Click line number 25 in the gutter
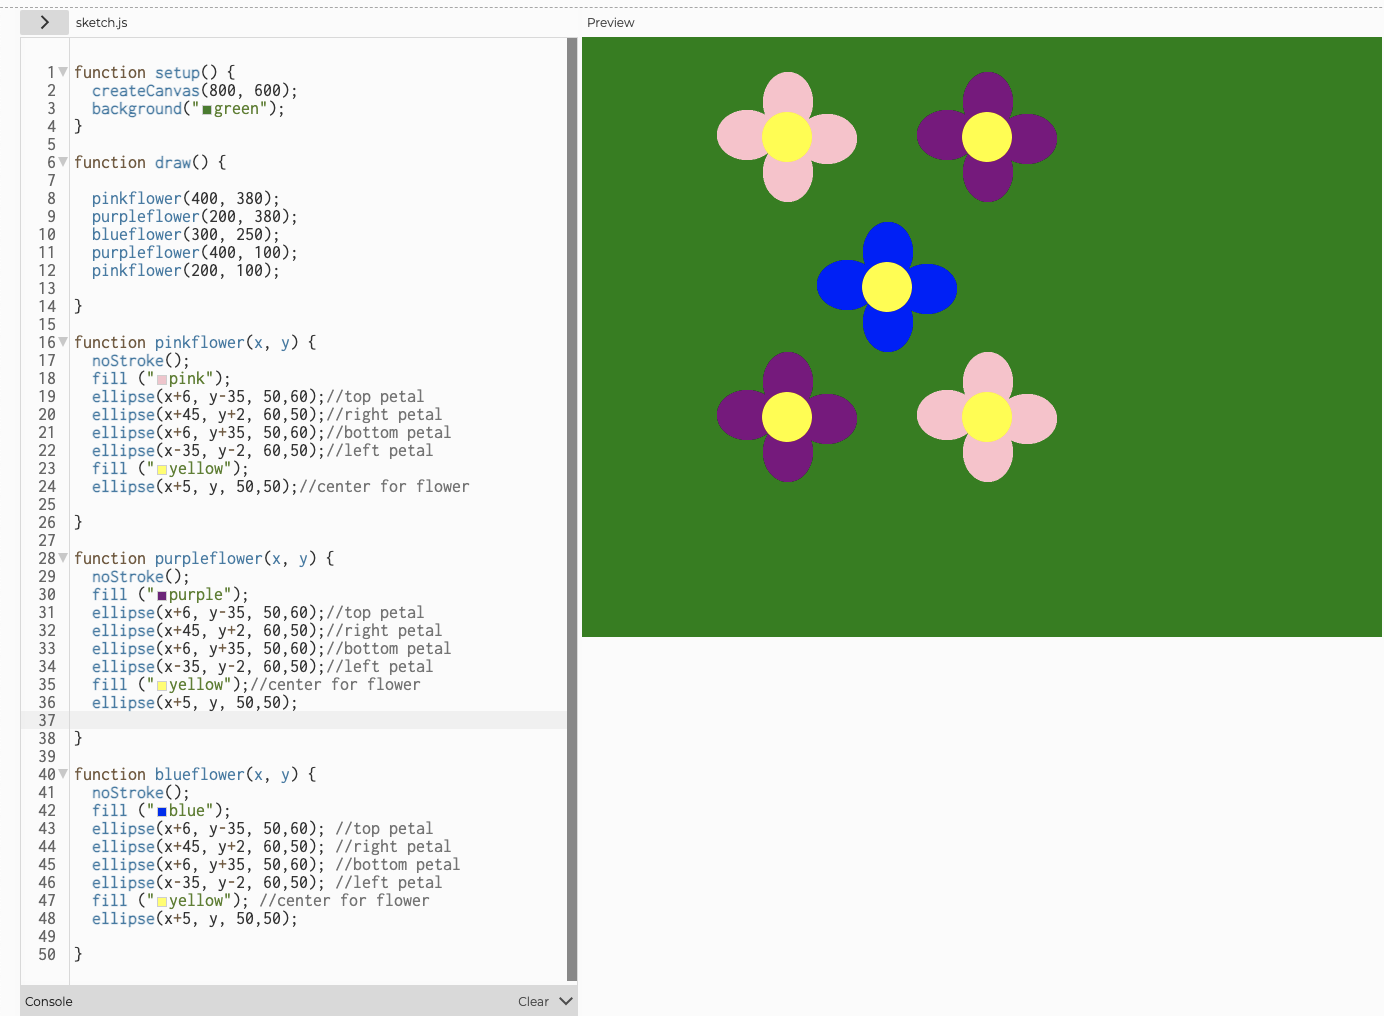The image size is (1384, 1016). (47, 504)
